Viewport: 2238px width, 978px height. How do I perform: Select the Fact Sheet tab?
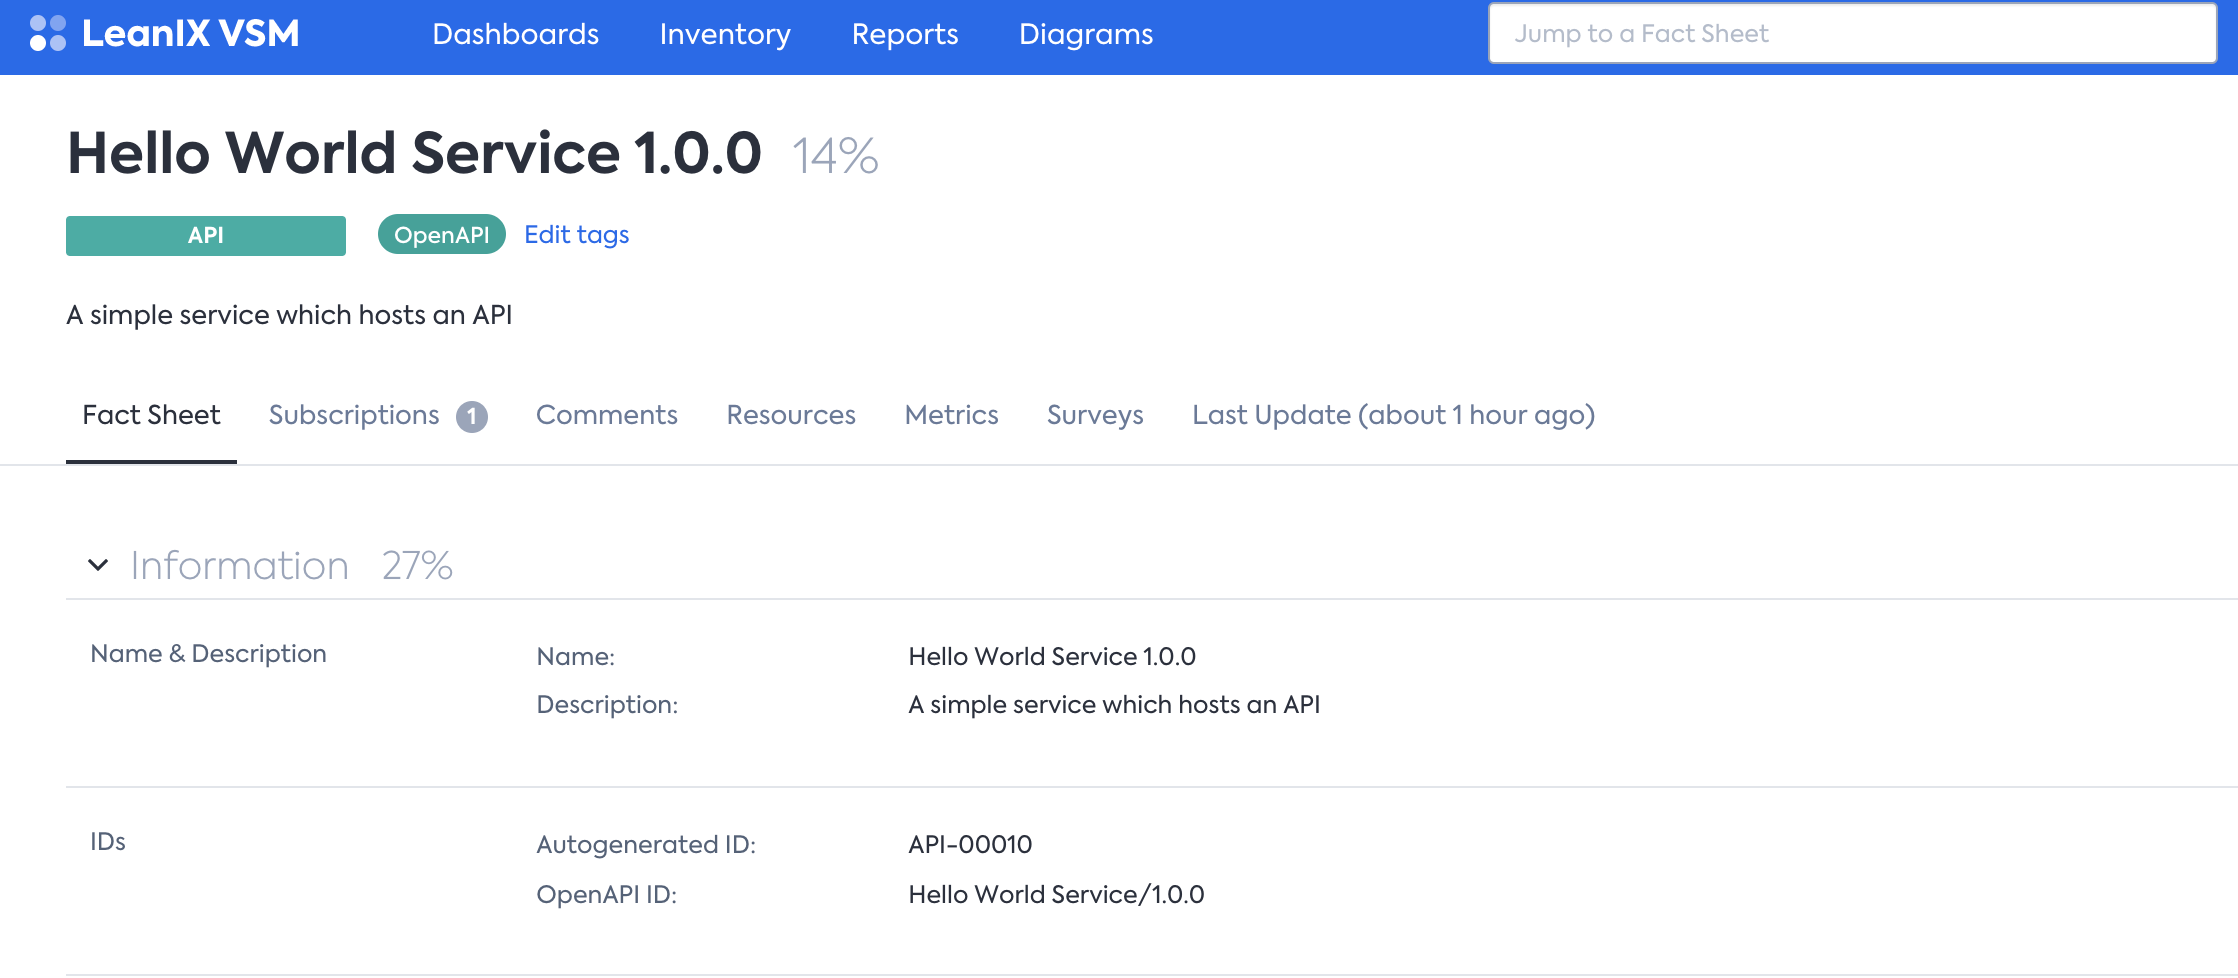[x=151, y=415]
